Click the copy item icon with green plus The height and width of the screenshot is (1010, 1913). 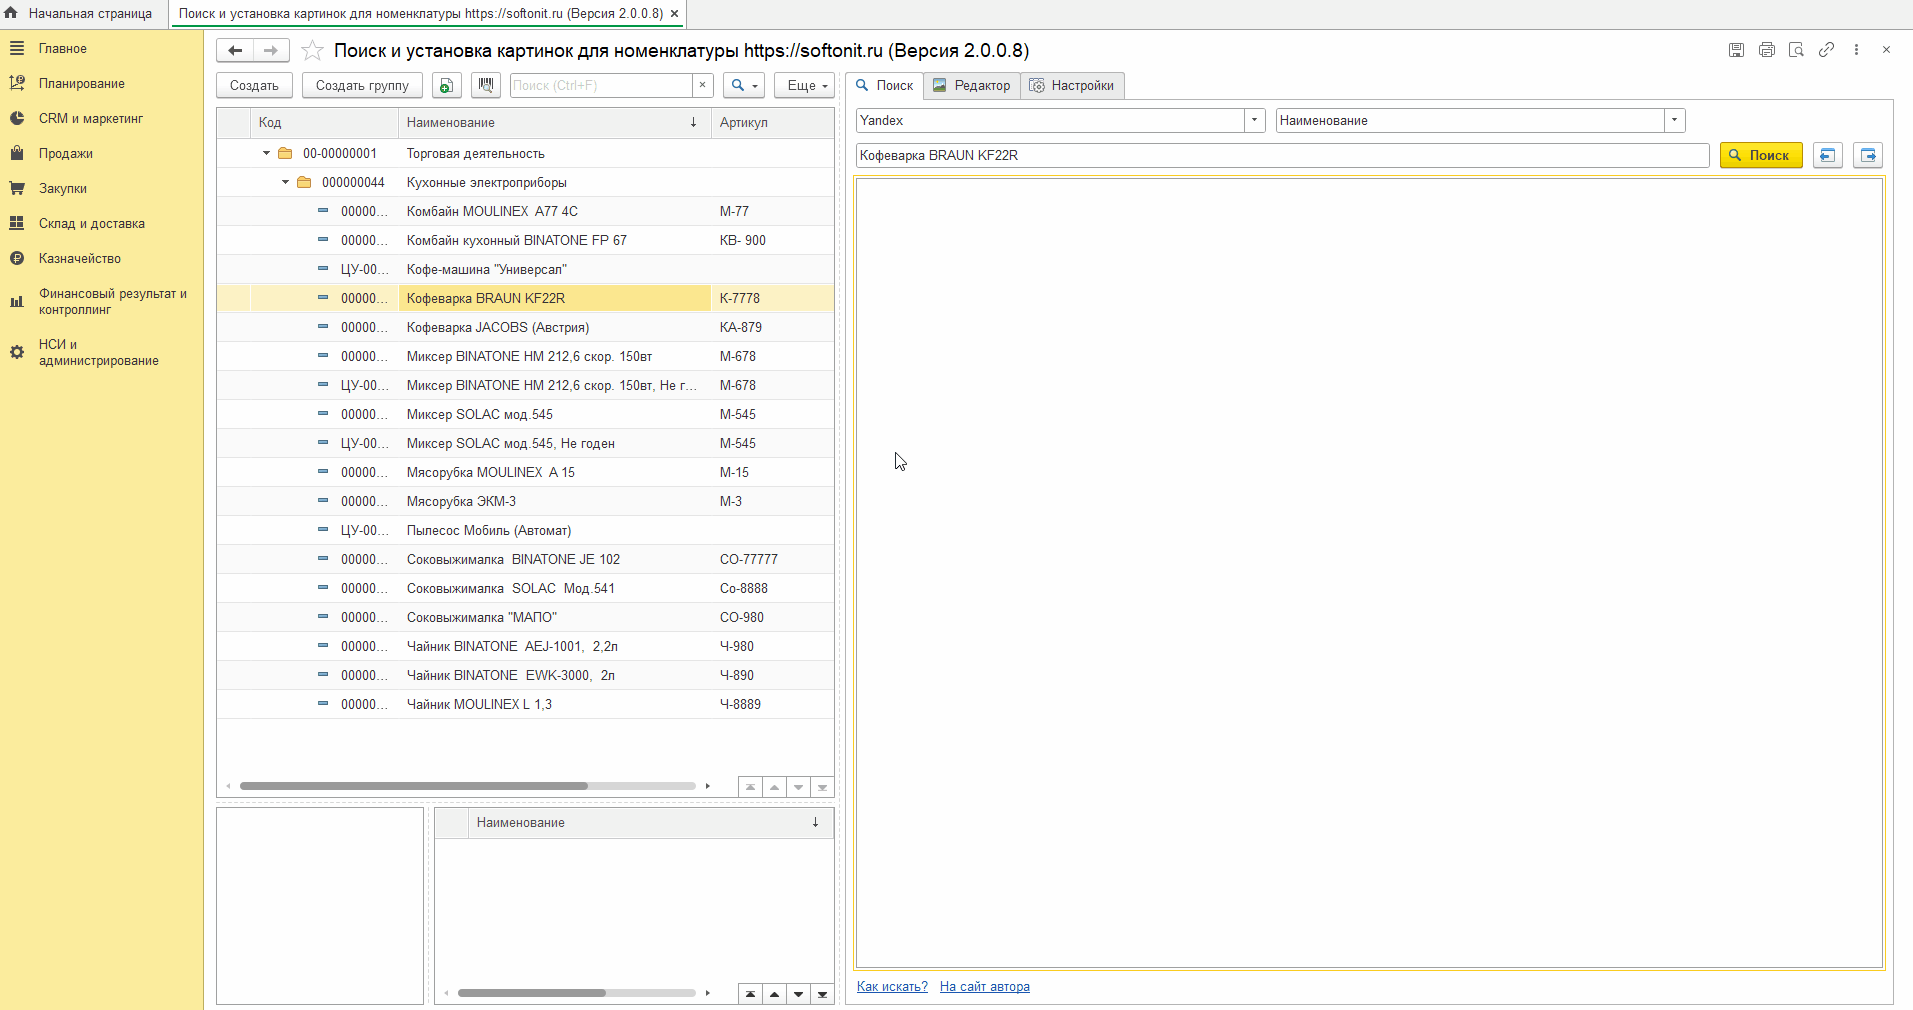coord(446,86)
